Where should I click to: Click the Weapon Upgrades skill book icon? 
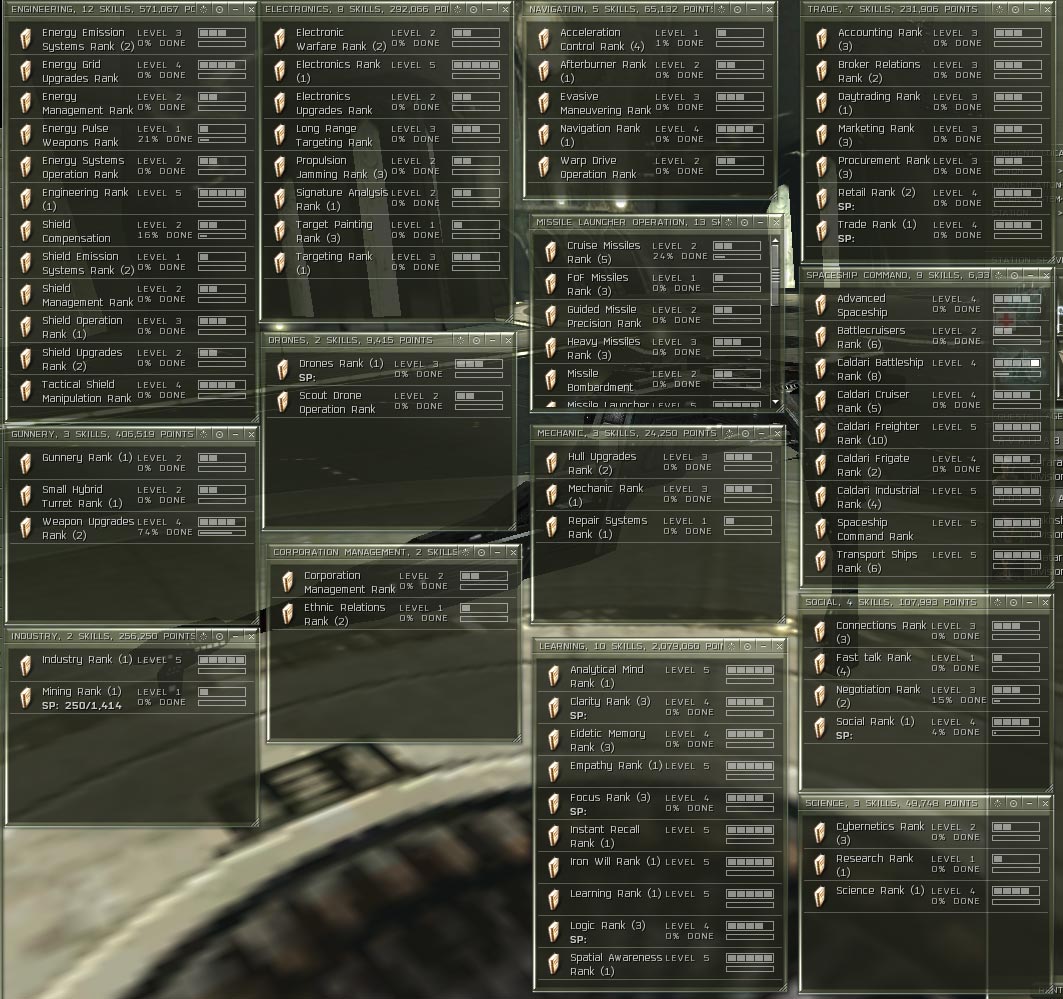click(x=26, y=528)
